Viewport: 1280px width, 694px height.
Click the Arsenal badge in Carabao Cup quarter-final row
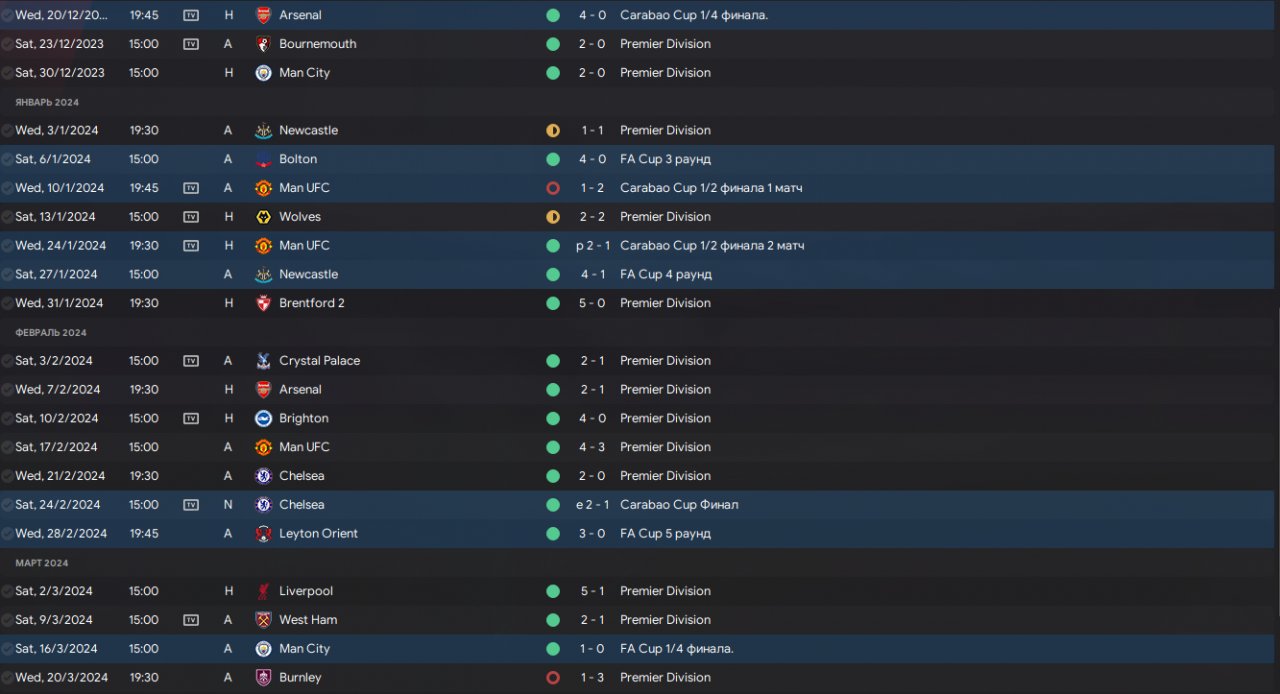click(263, 15)
